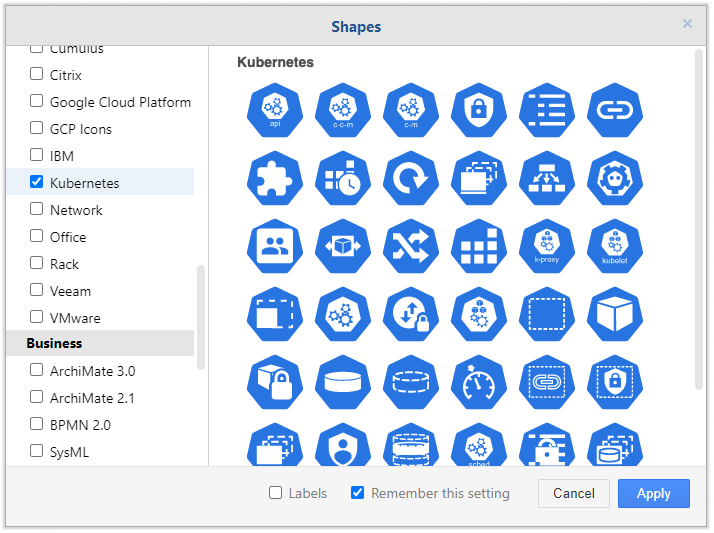Click the Cancel button
714x533 pixels.
point(574,493)
